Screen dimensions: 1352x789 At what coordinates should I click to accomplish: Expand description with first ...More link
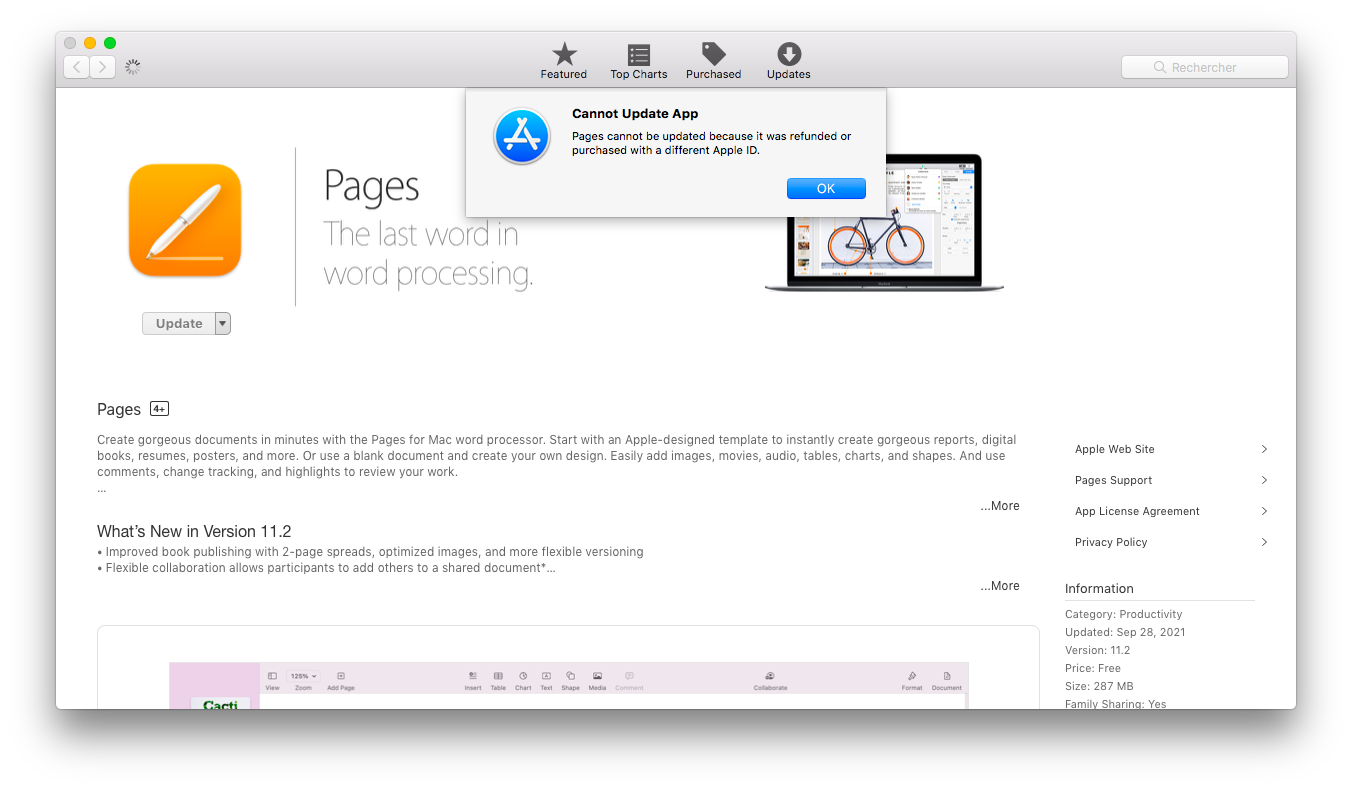click(x=1000, y=506)
